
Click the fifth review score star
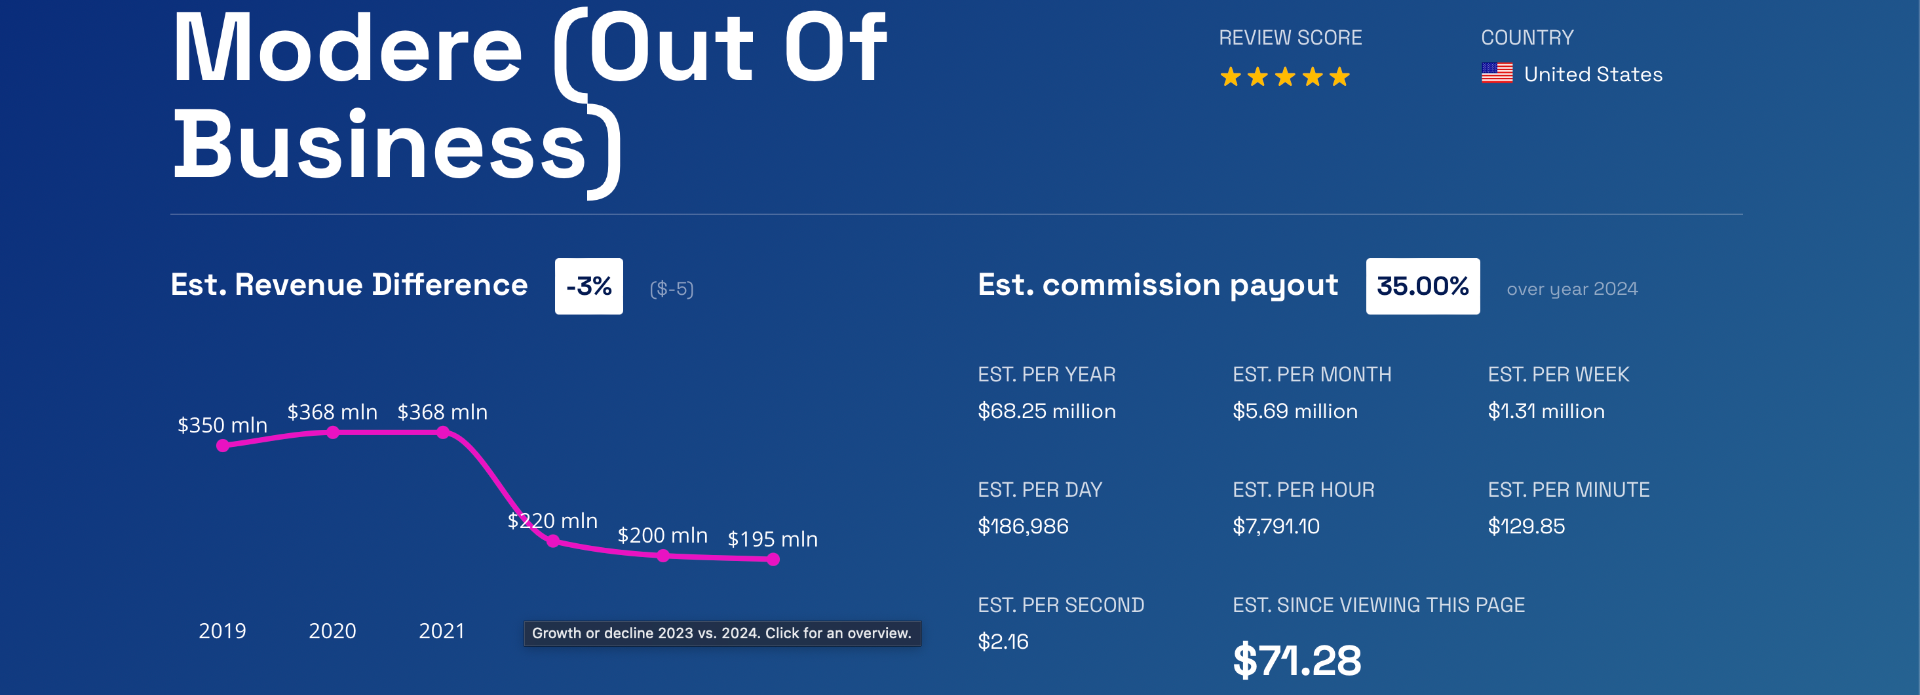pos(1340,77)
